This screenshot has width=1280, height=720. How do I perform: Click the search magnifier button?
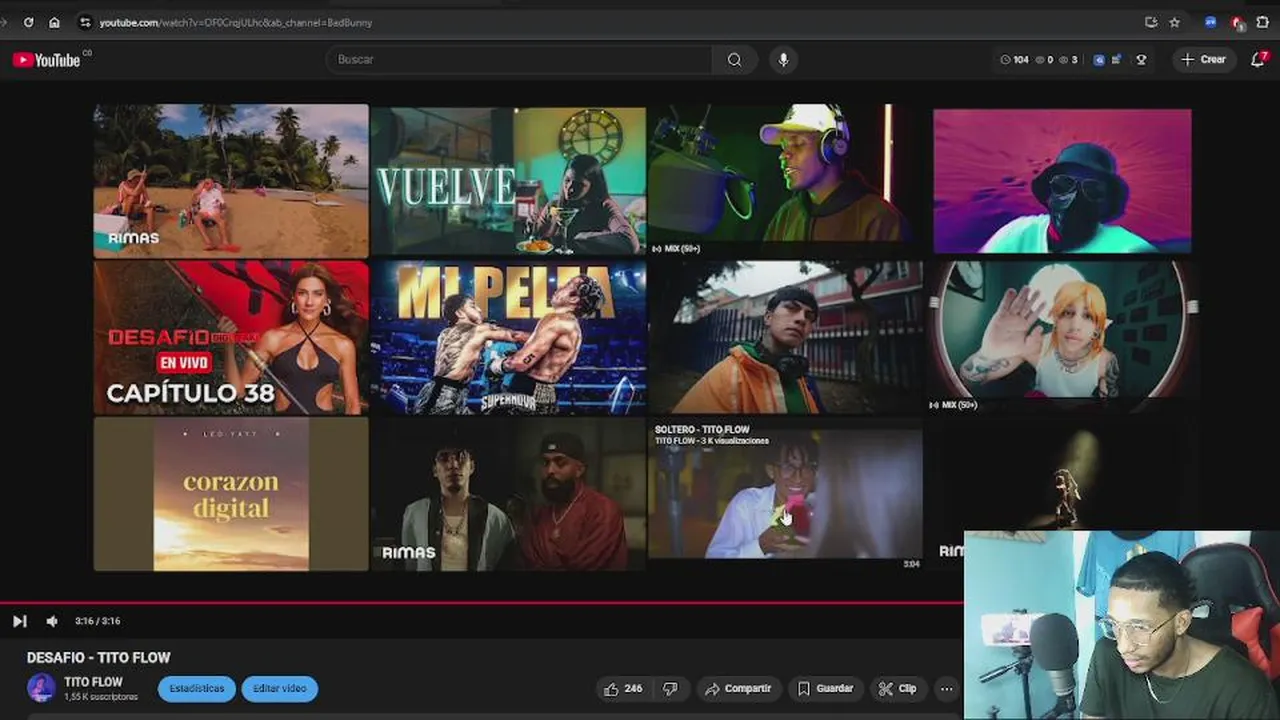click(734, 60)
